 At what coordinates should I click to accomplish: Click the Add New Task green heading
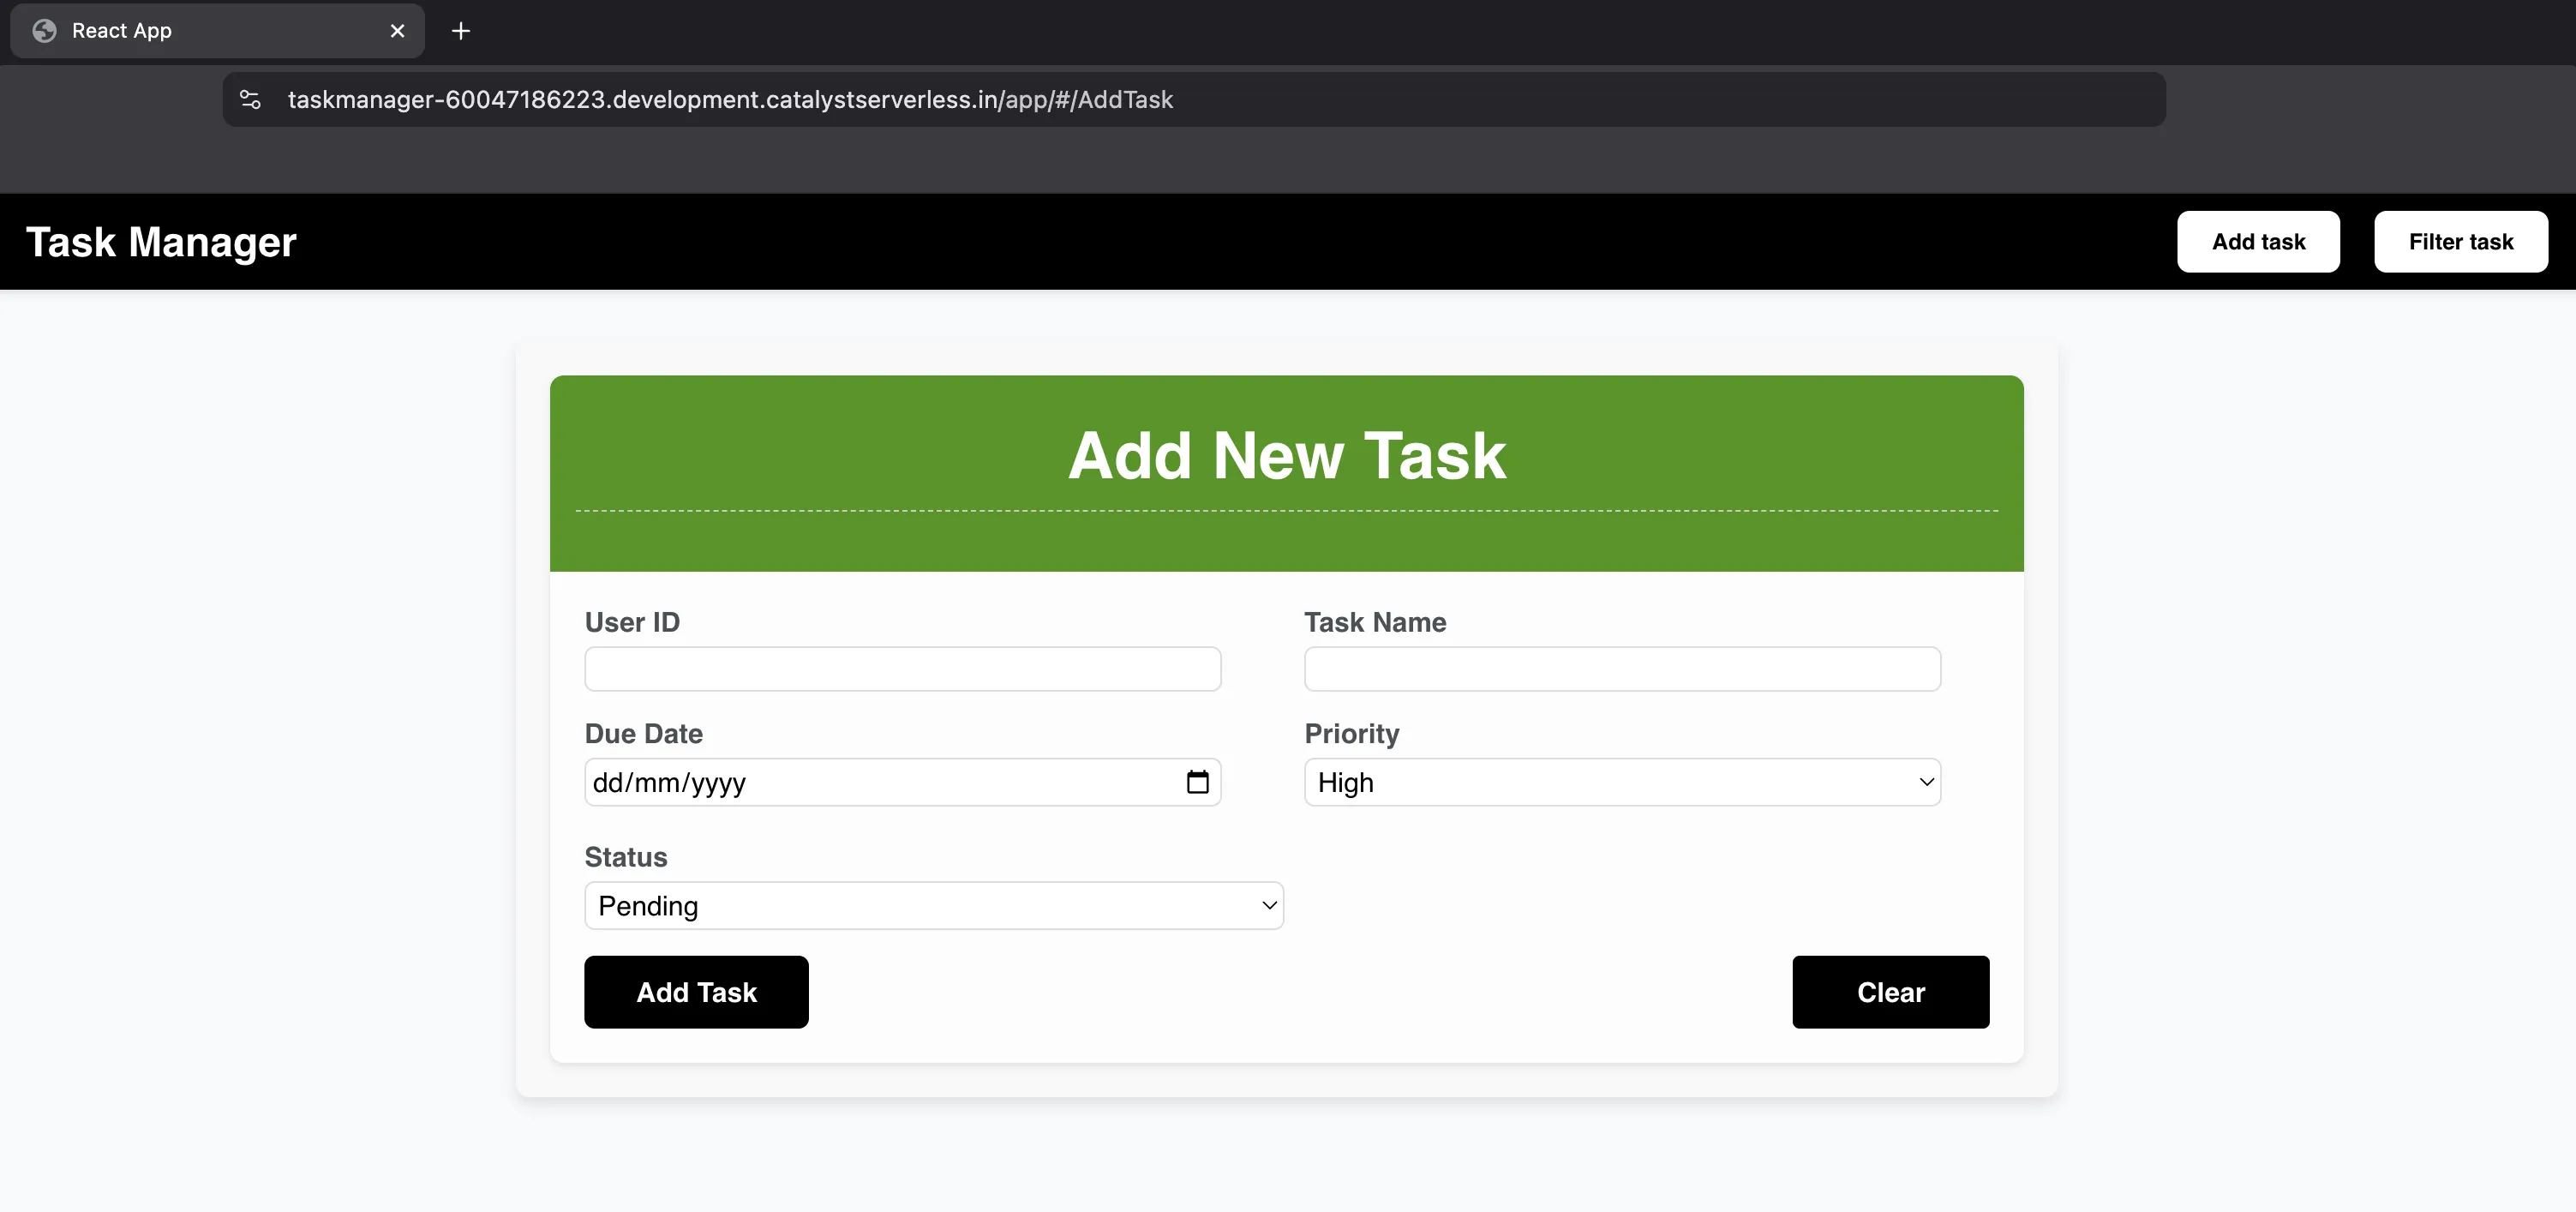tap(1286, 456)
